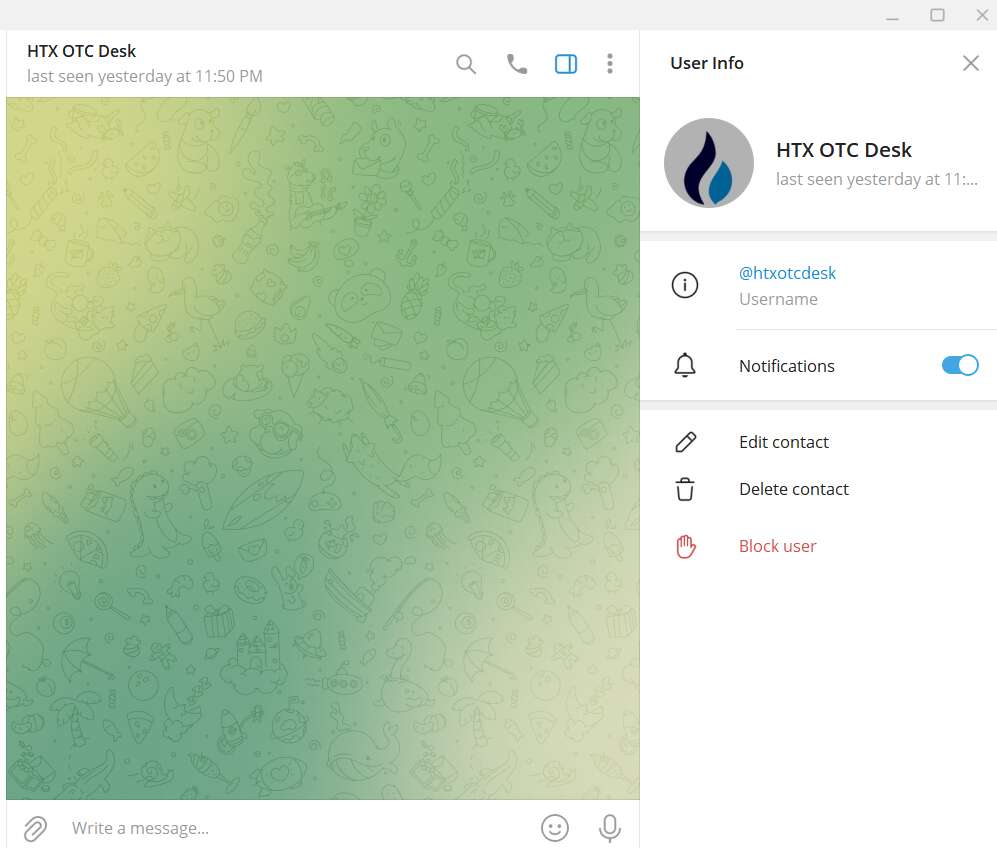
Task: Click the @htxotcdesk username link
Action: [x=787, y=273]
